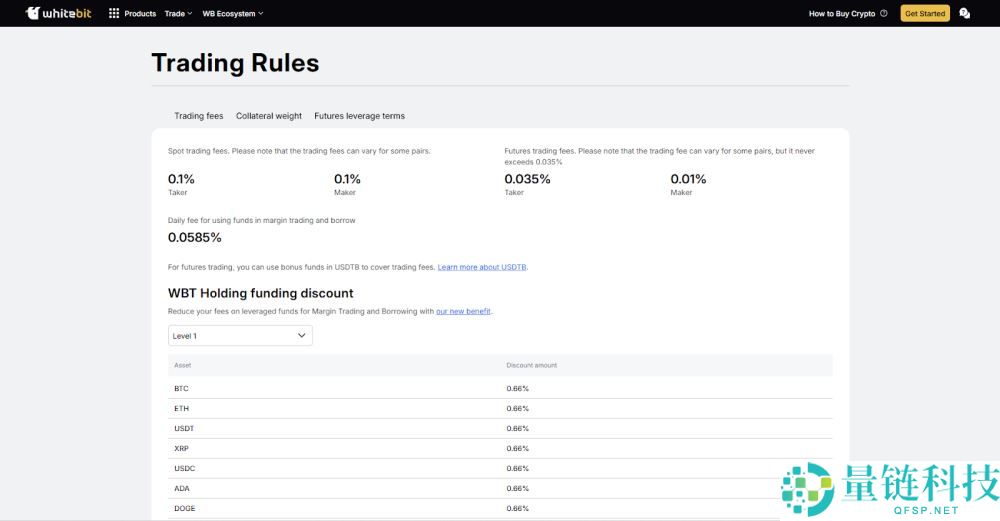The image size is (1000, 521).
Task: Click the How to Buy Crypto link
Action: click(841, 14)
